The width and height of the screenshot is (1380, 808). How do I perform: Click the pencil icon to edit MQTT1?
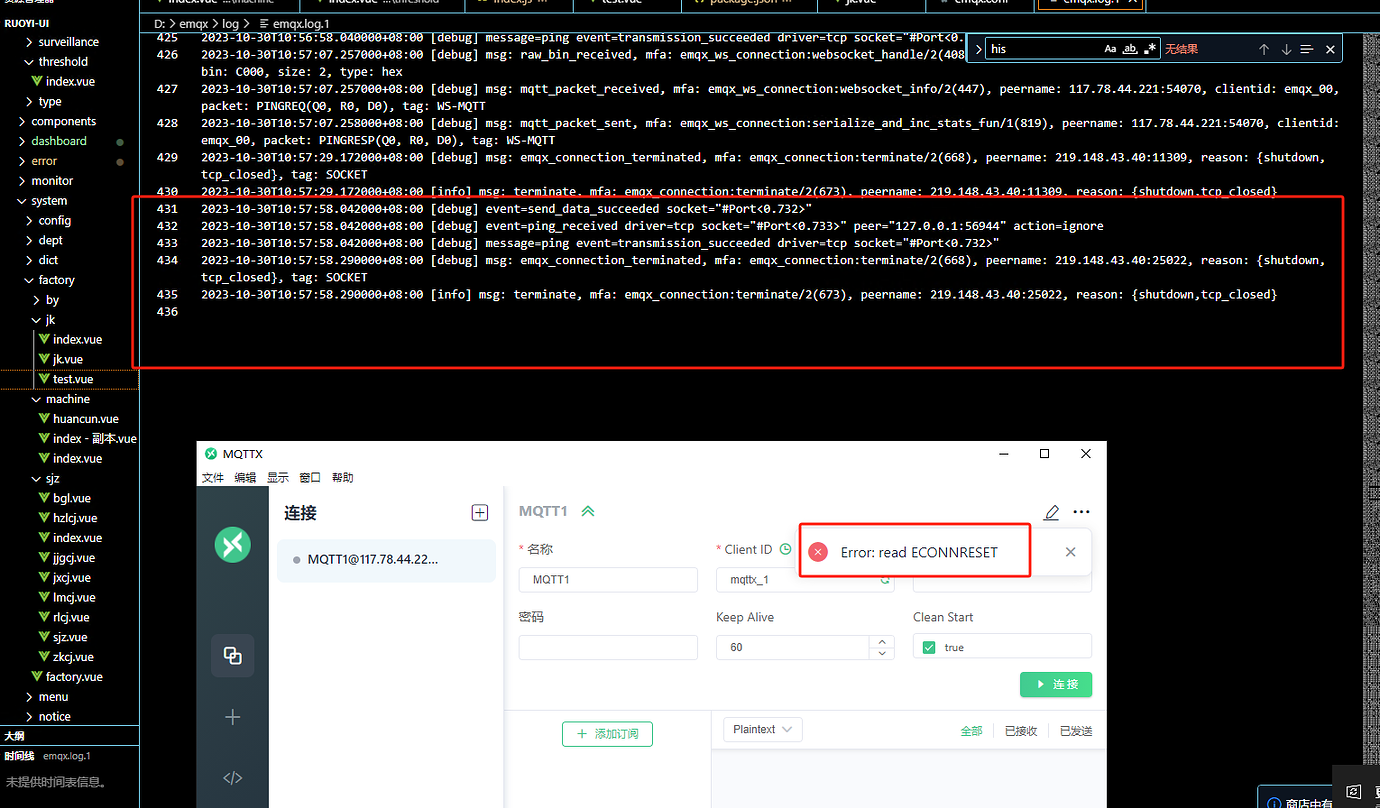[x=1051, y=511]
